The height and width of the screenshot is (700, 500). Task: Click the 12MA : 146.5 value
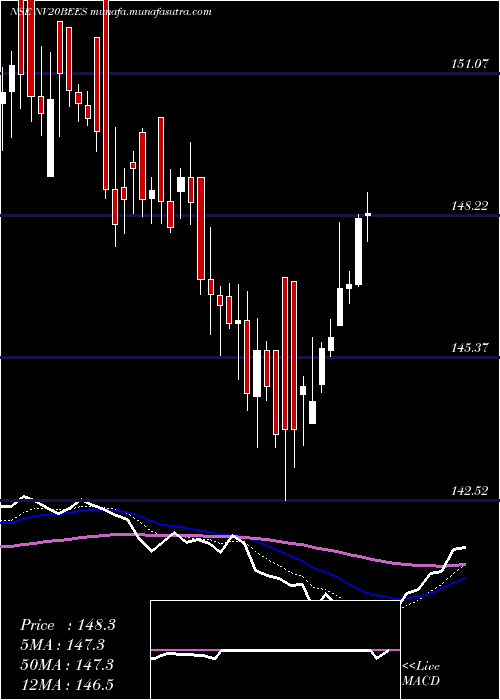[67, 684]
